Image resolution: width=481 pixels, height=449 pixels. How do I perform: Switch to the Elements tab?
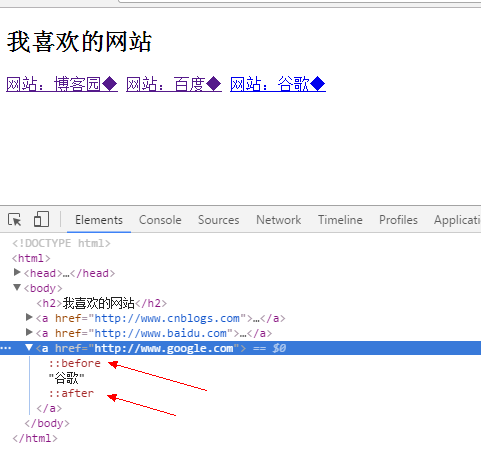pos(99,220)
